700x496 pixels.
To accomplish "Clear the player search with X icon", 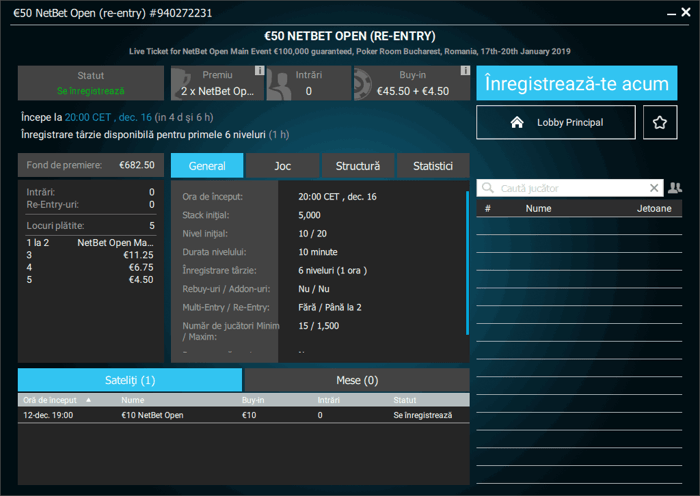I will point(654,188).
